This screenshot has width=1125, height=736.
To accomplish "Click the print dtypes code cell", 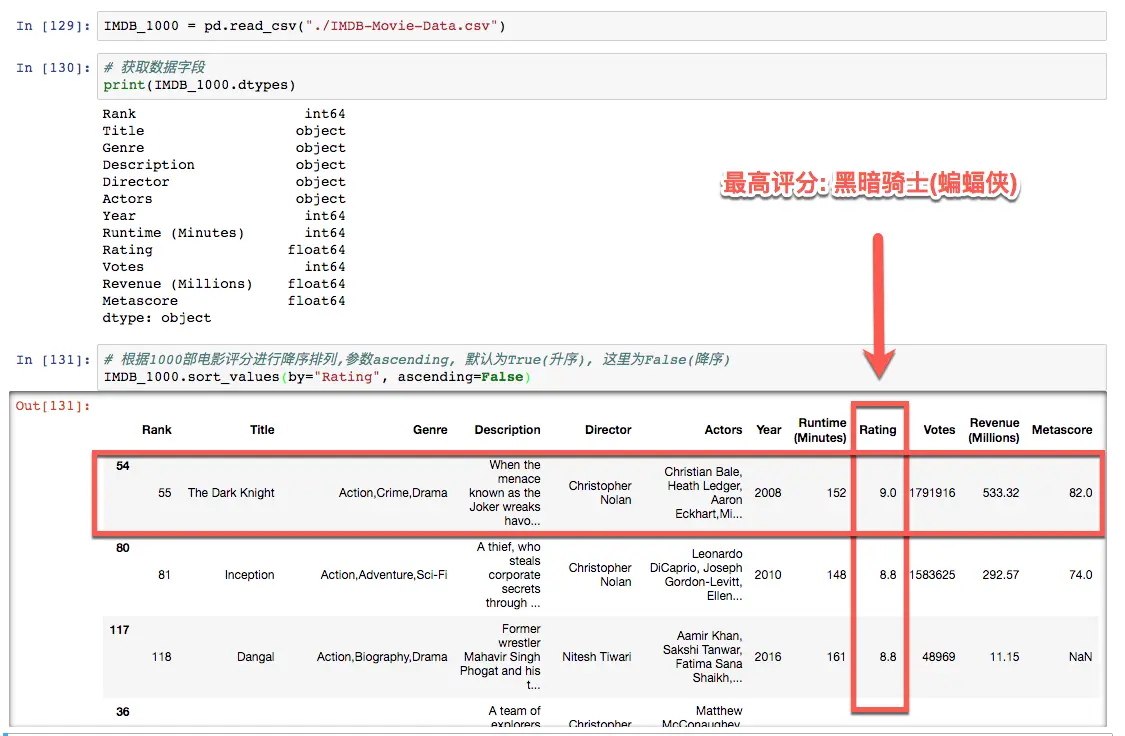I will coord(601,76).
